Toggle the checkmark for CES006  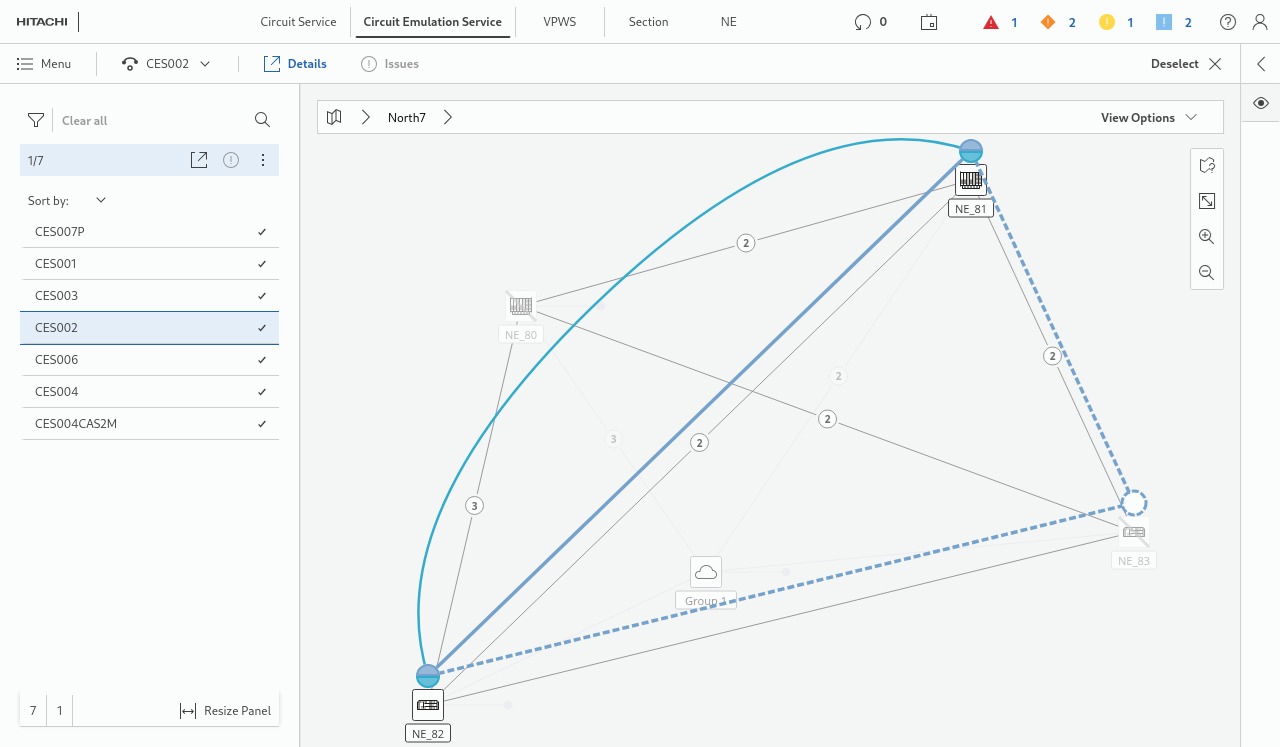click(x=262, y=360)
